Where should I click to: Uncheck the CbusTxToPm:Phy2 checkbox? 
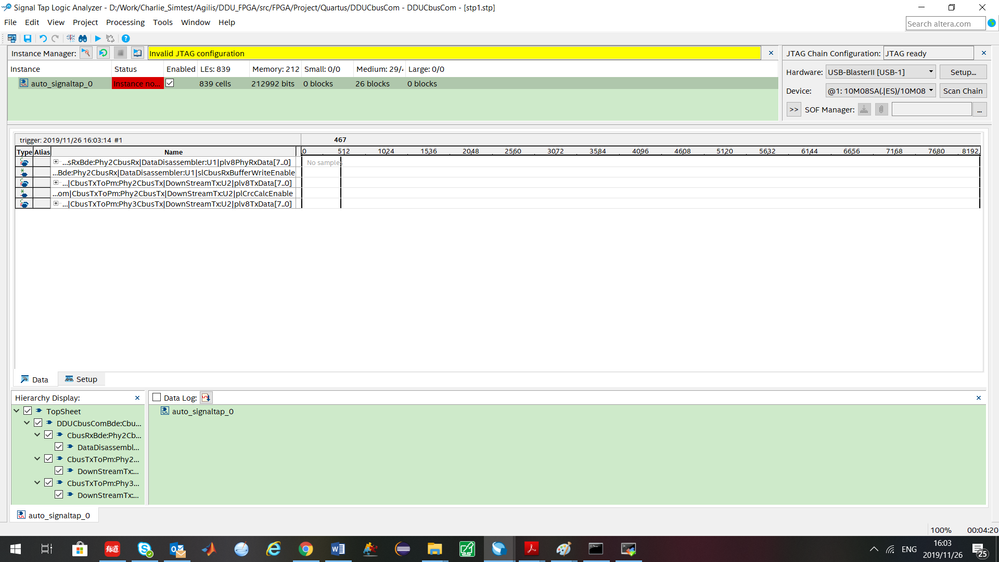48,459
